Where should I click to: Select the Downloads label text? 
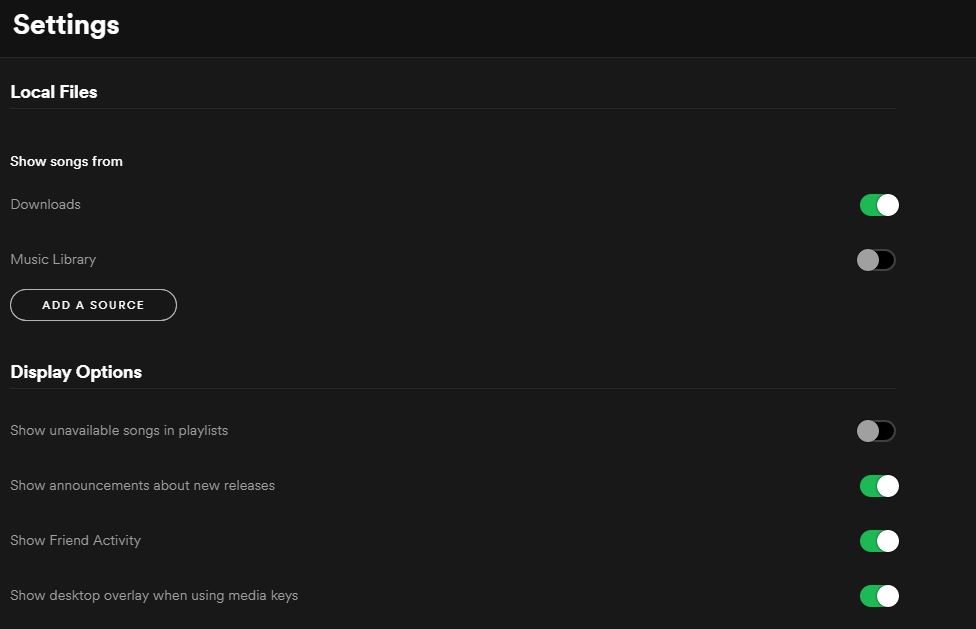pos(45,204)
